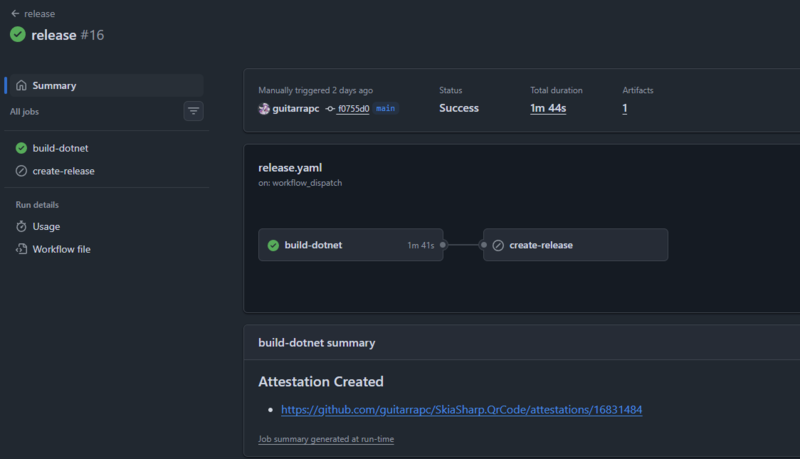Click skipped icon on create-release graph node
This screenshot has height=459, width=800.
coord(498,245)
